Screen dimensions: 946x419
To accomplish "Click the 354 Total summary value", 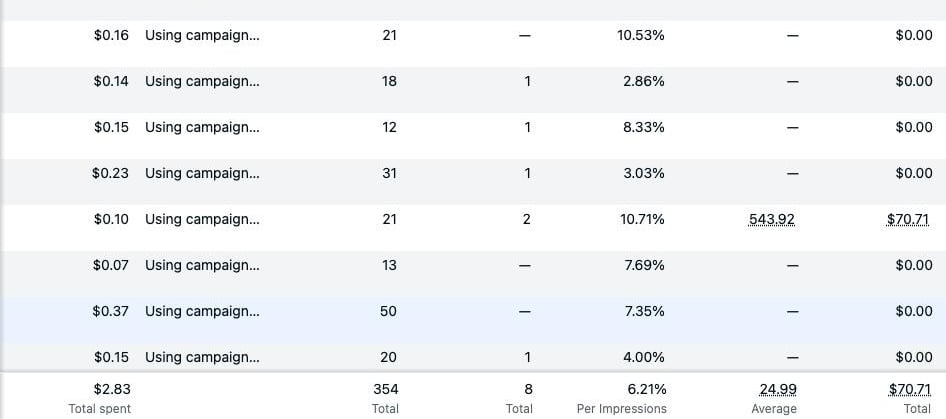I will (x=385, y=389).
